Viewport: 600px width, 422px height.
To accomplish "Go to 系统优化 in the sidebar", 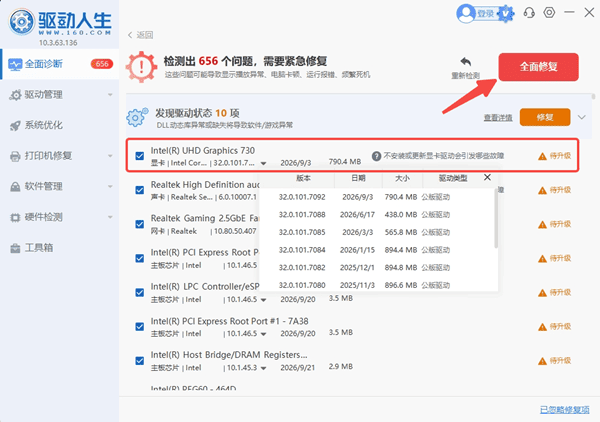I will (x=60, y=125).
